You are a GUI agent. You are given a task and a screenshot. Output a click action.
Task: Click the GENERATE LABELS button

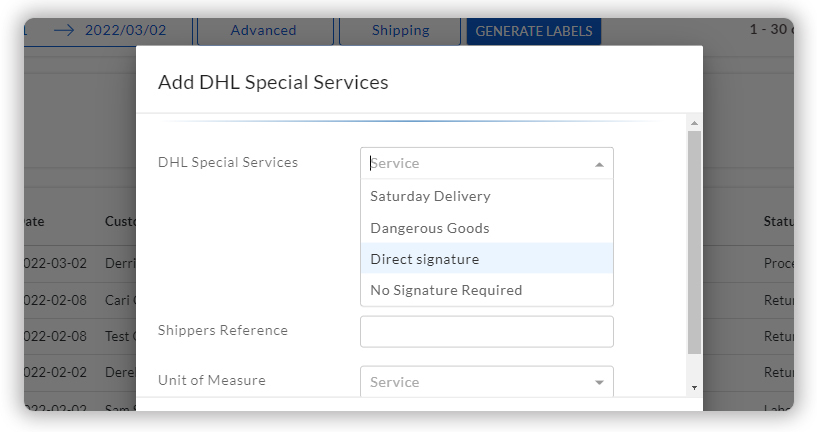pyautogui.click(x=533, y=31)
